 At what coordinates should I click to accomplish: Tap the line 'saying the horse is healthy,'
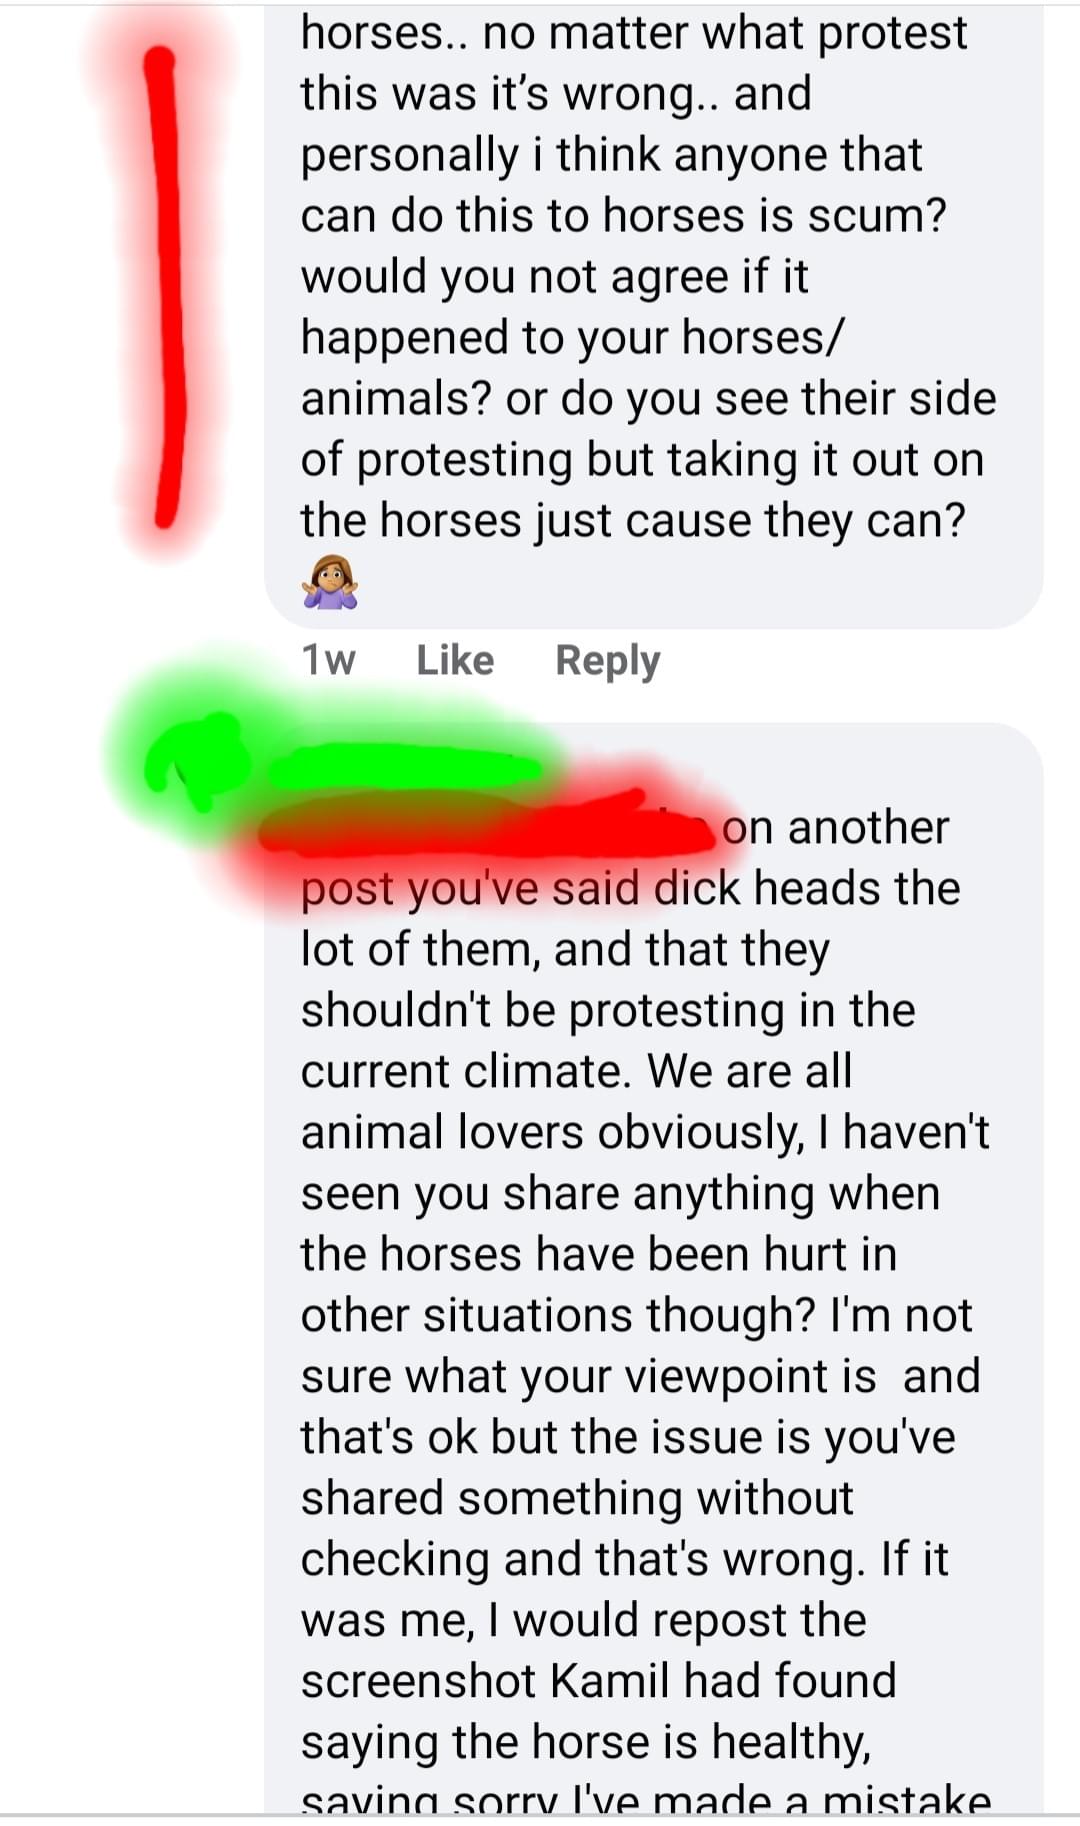pyautogui.click(x=586, y=1742)
